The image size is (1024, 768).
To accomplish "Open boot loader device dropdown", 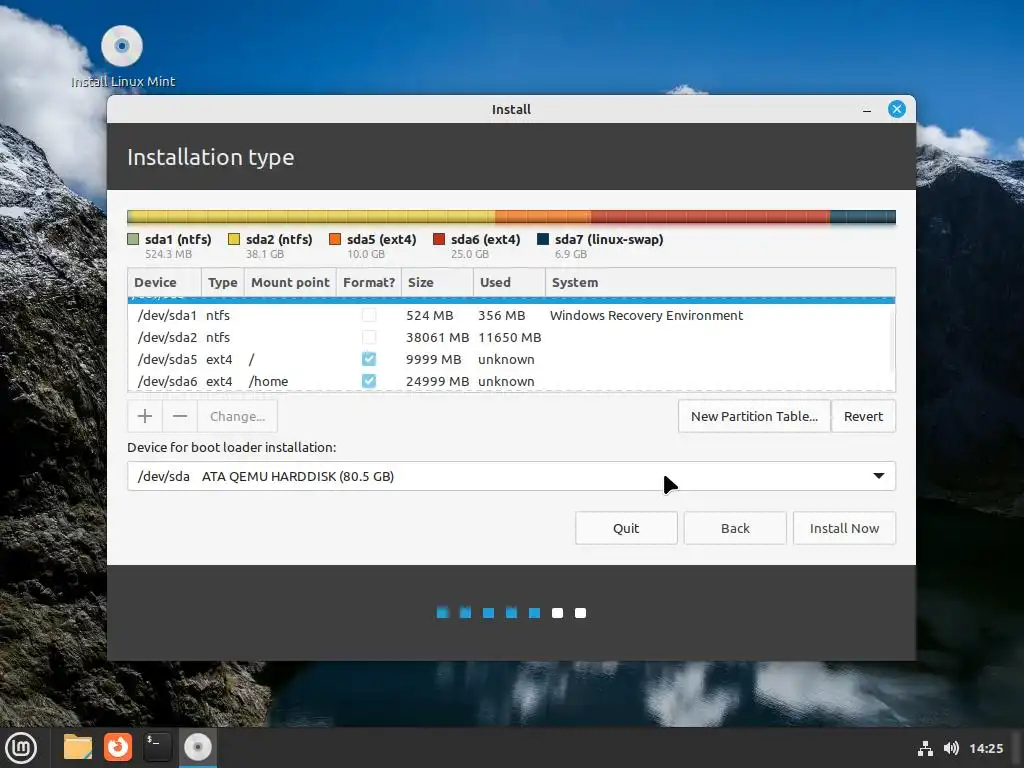I will click(511, 476).
